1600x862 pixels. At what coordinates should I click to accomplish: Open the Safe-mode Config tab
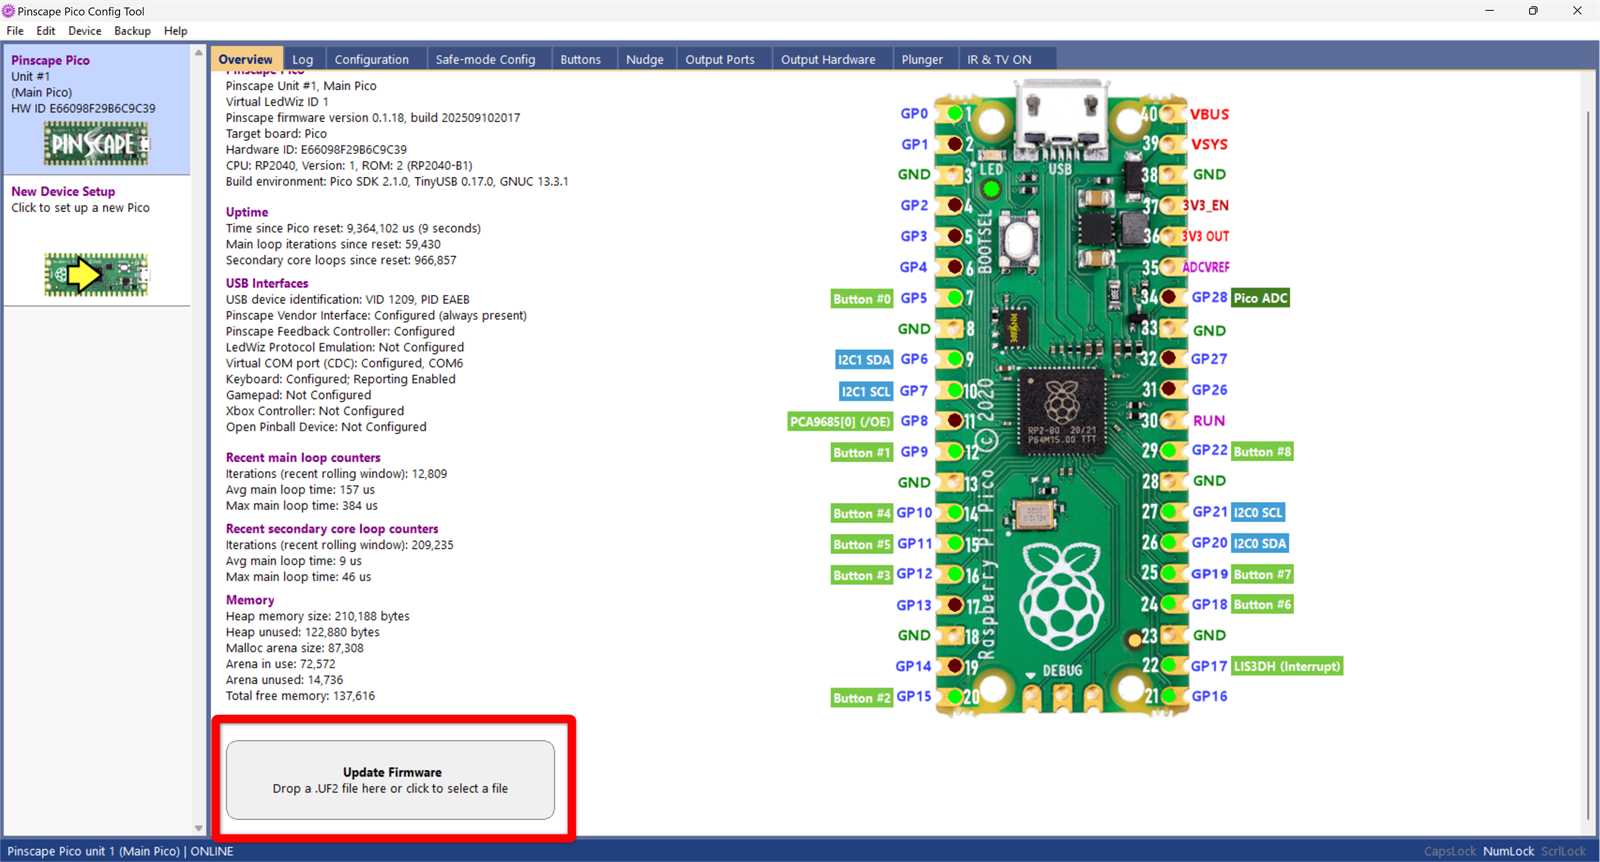pyautogui.click(x=486, y=59)
